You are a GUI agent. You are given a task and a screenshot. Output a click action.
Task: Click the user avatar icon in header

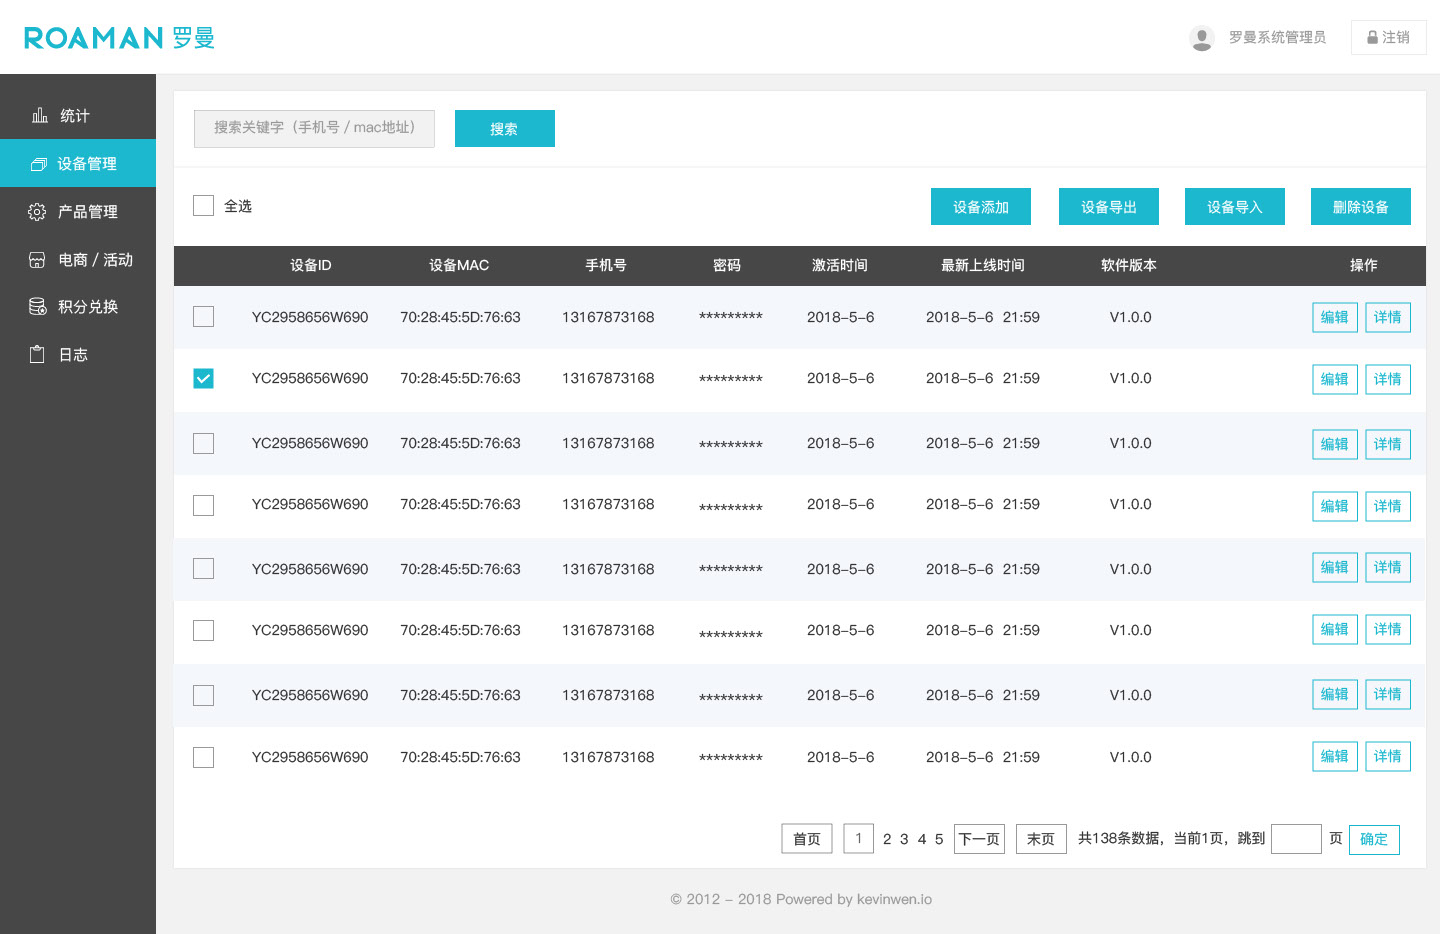point(1202,38)
